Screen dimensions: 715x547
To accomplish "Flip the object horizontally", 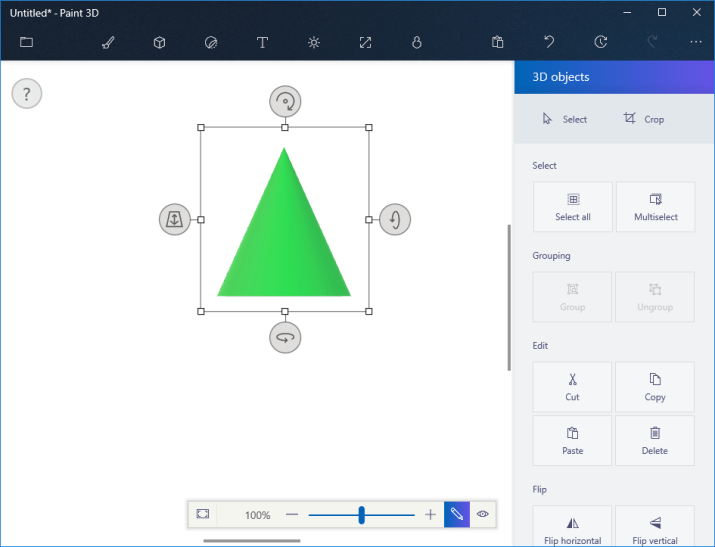I will tap(572, 526).
